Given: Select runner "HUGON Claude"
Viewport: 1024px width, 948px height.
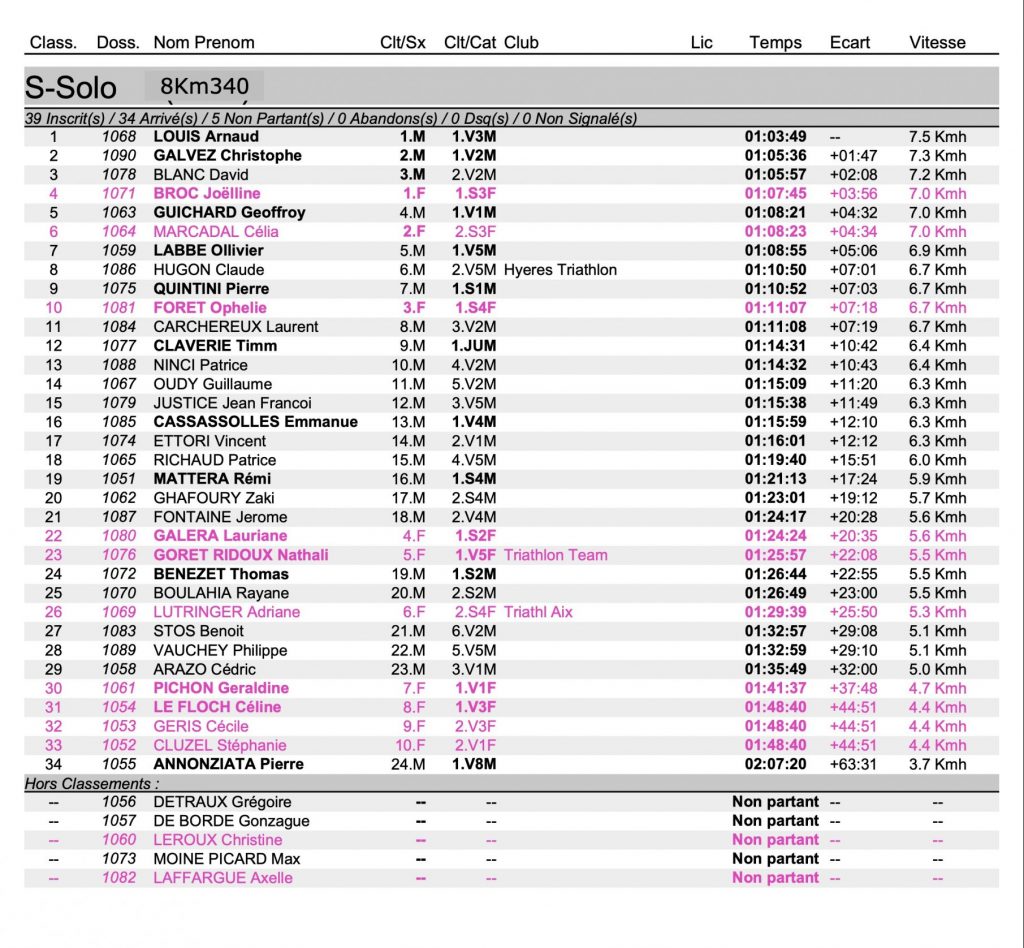Looking at the screenshot, I should point(208,270).
